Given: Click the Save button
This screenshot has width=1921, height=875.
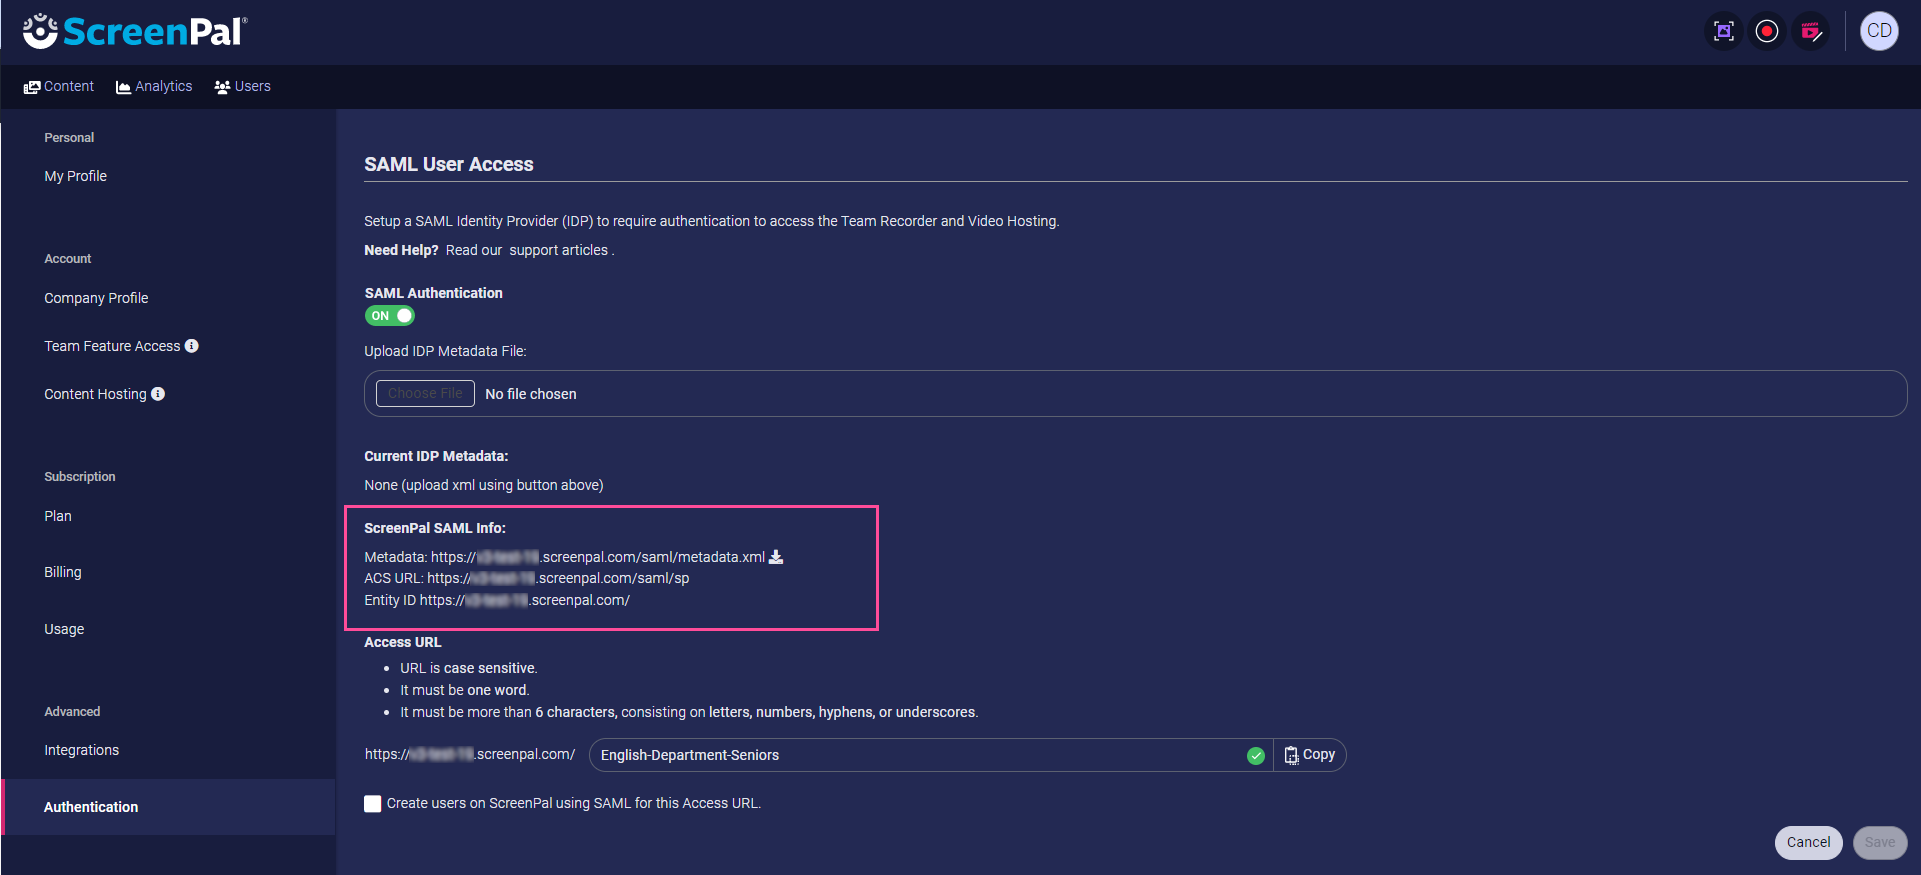Looking at the screenshot, I should 1880,842.
